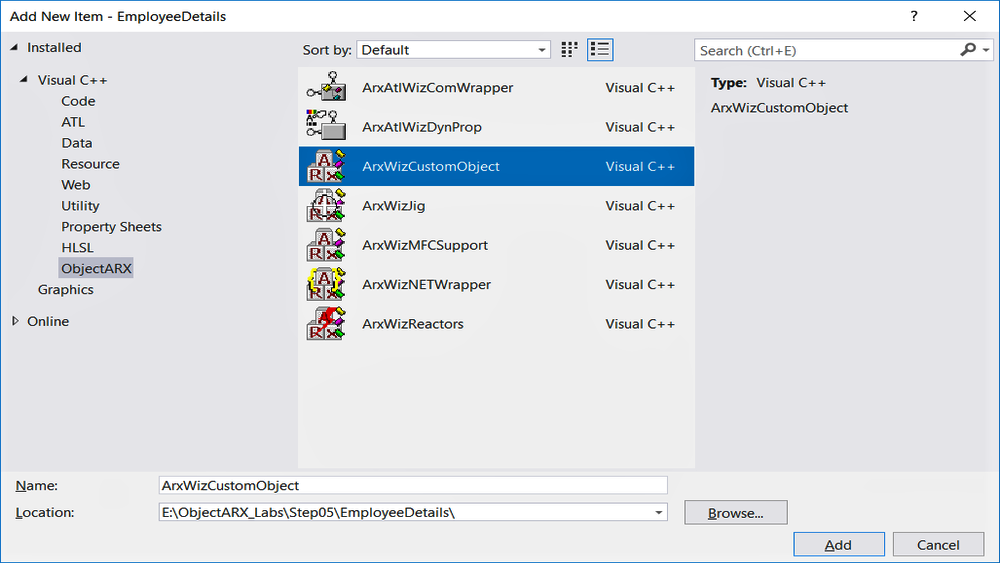Click the Add button
1000x563 pixels.
tap(839, 545)
